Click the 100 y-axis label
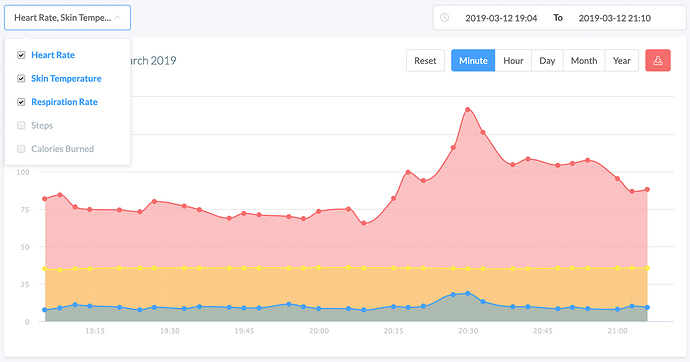 (x=23, y=172)
